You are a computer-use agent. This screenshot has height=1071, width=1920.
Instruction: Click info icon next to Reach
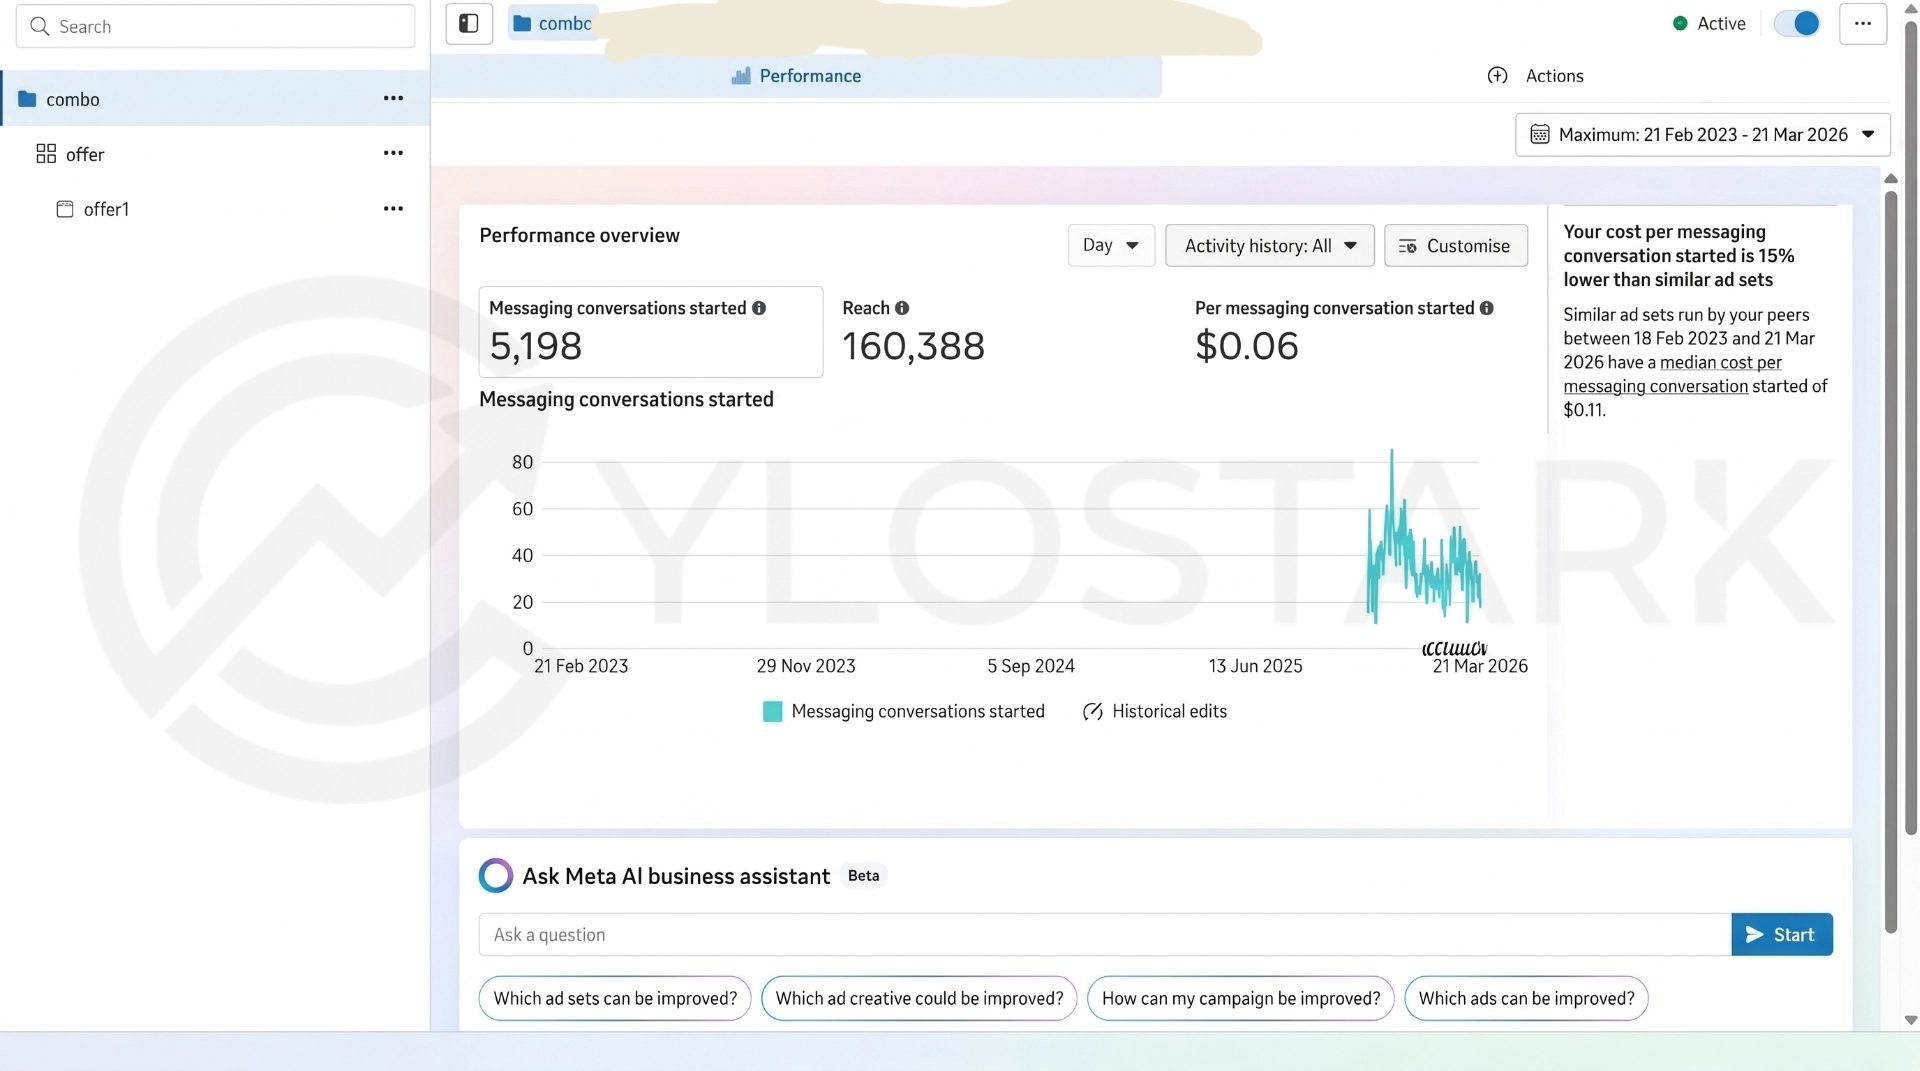coord(902,308)
